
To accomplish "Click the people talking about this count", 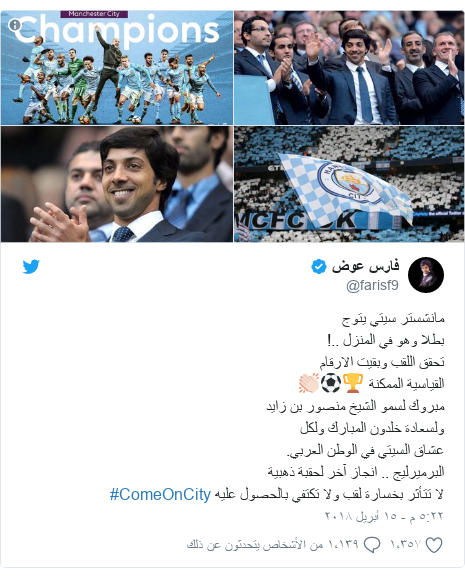I will click(x=273, y=545).
